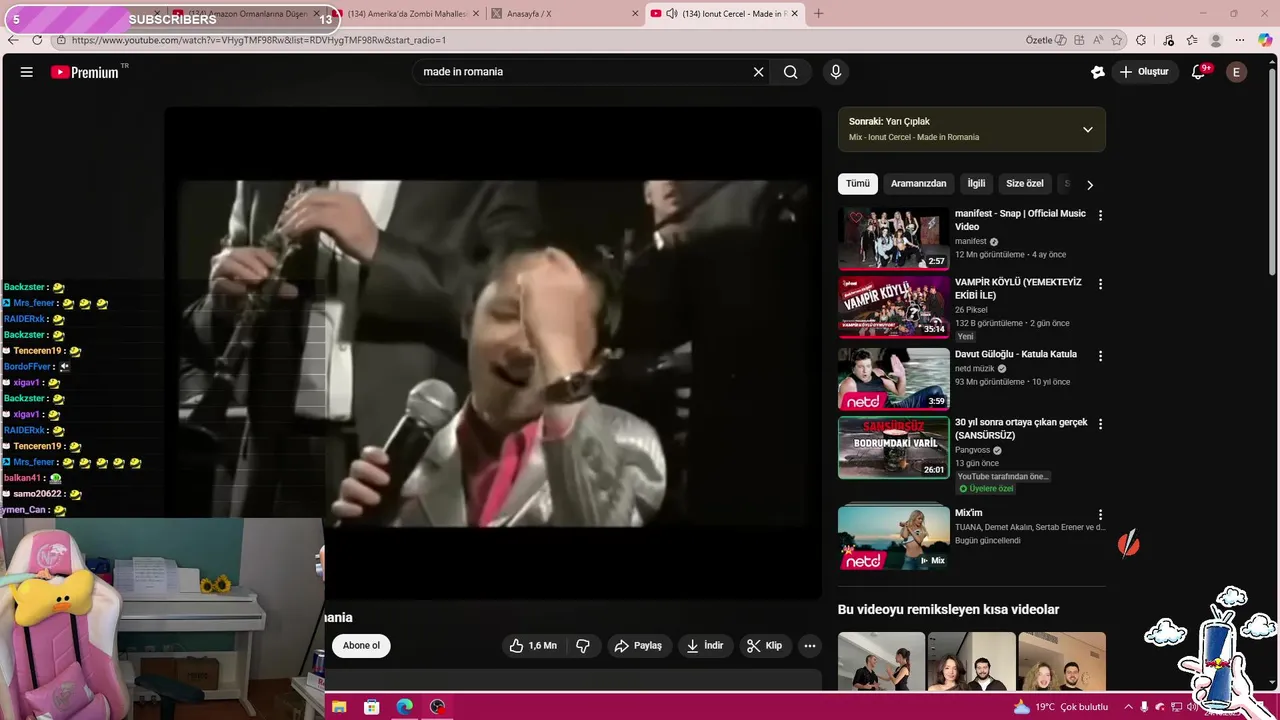Open File Explorer from taskbar
Image resolution: width=1280 pixels, height=720 pixels.
point(339,707)
